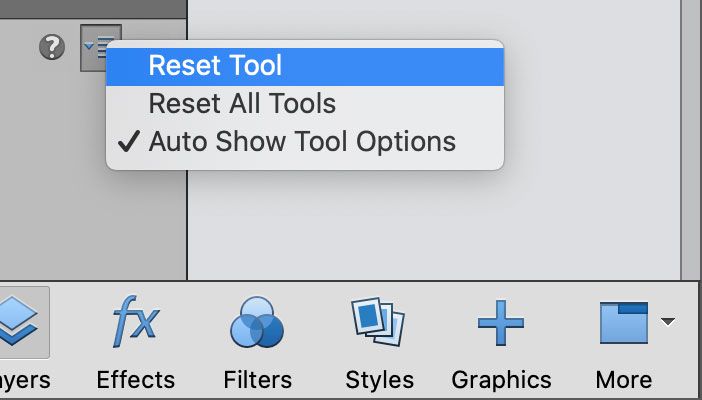Screen dimensions: 702x400
Task: Click the Layers text label
Action: point(25,380)
